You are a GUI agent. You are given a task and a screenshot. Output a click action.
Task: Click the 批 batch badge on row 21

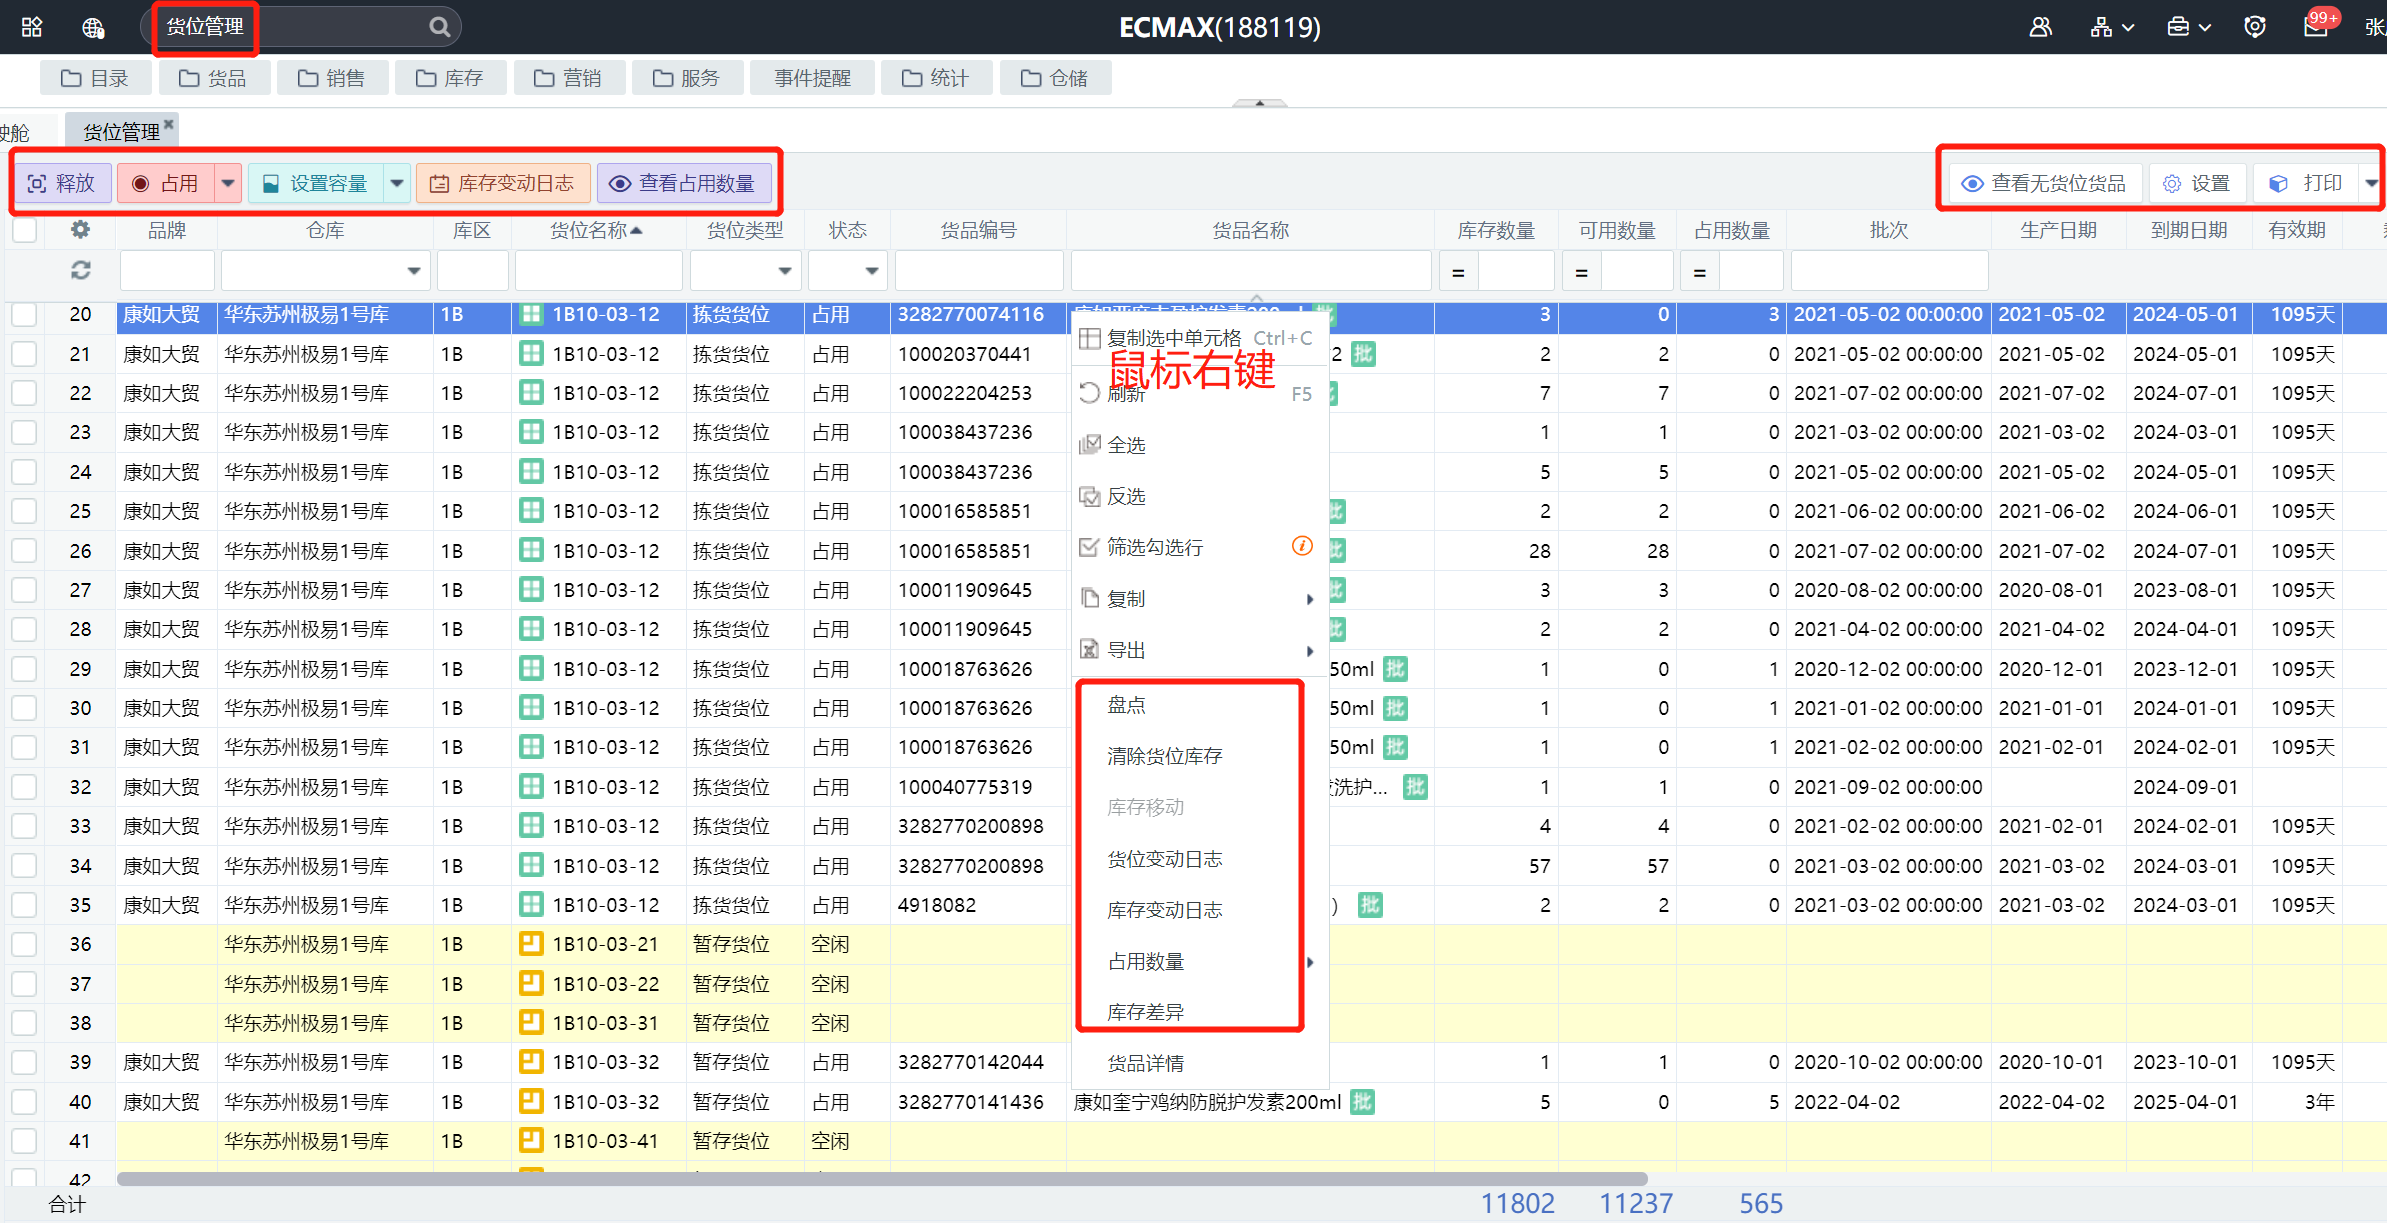(1363, 353)
